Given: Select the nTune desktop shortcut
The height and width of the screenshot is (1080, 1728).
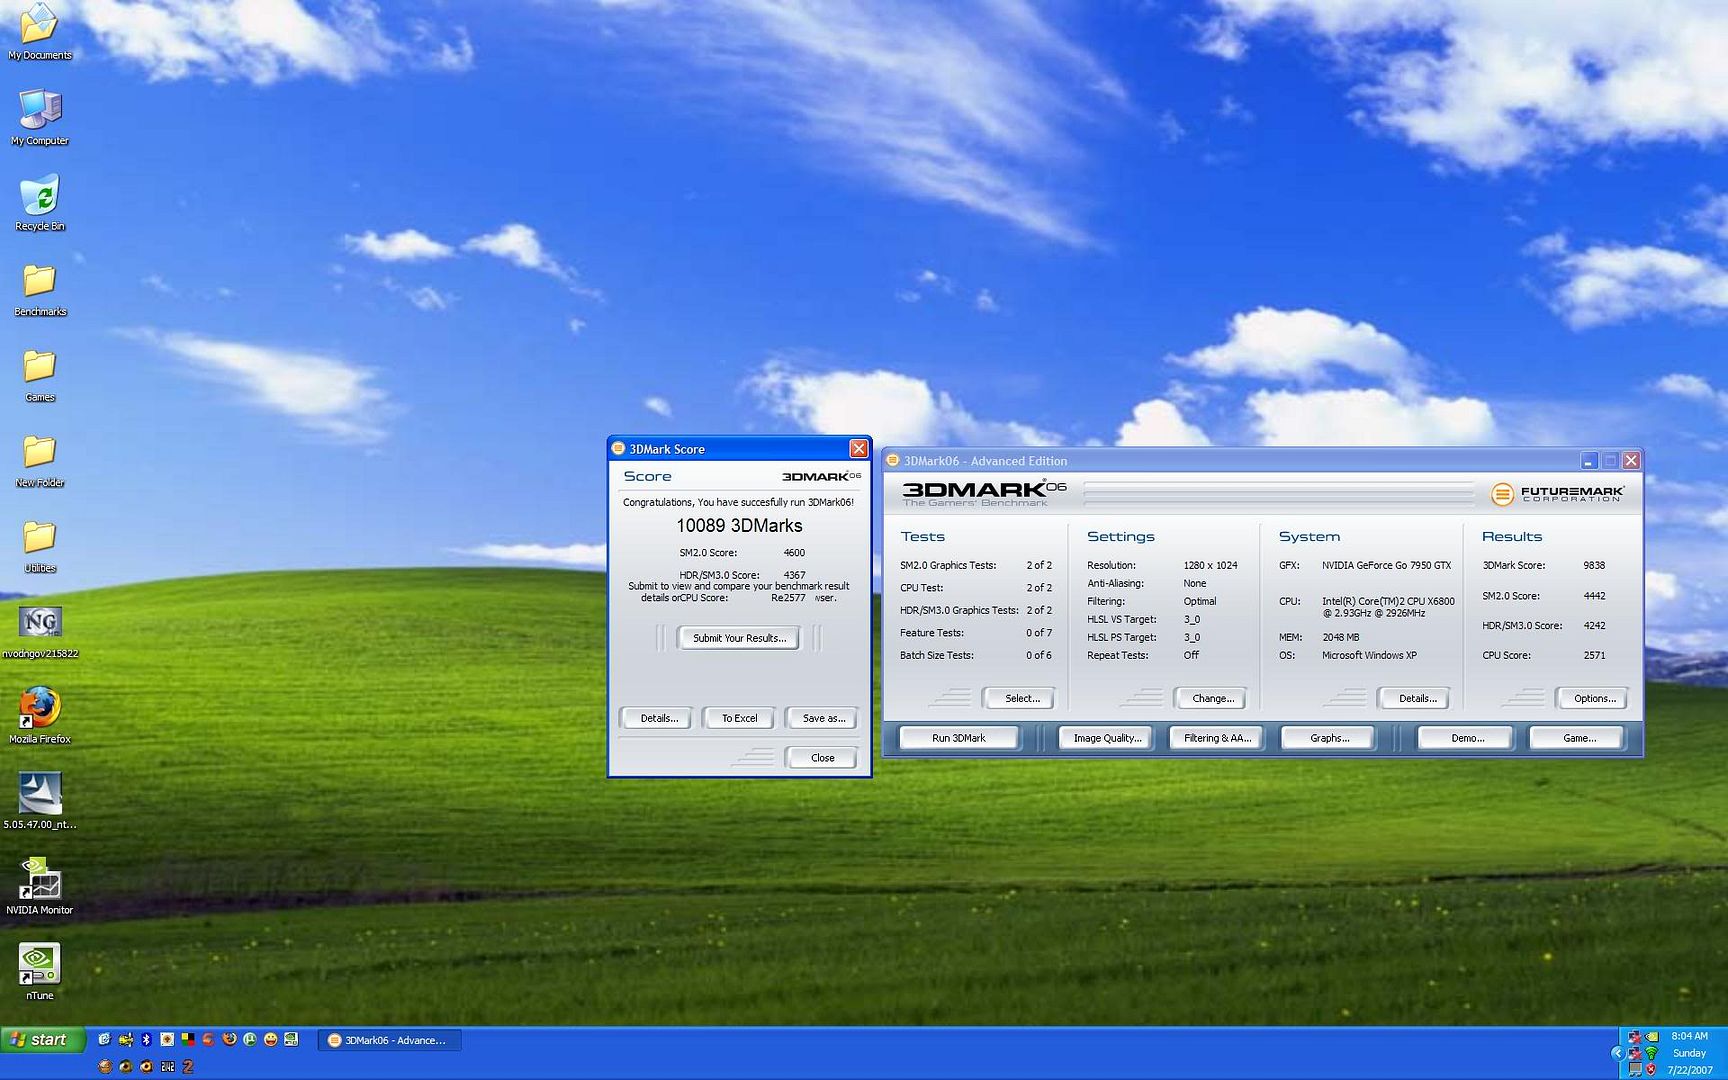Looking at the screenshot, I should 40,970.
